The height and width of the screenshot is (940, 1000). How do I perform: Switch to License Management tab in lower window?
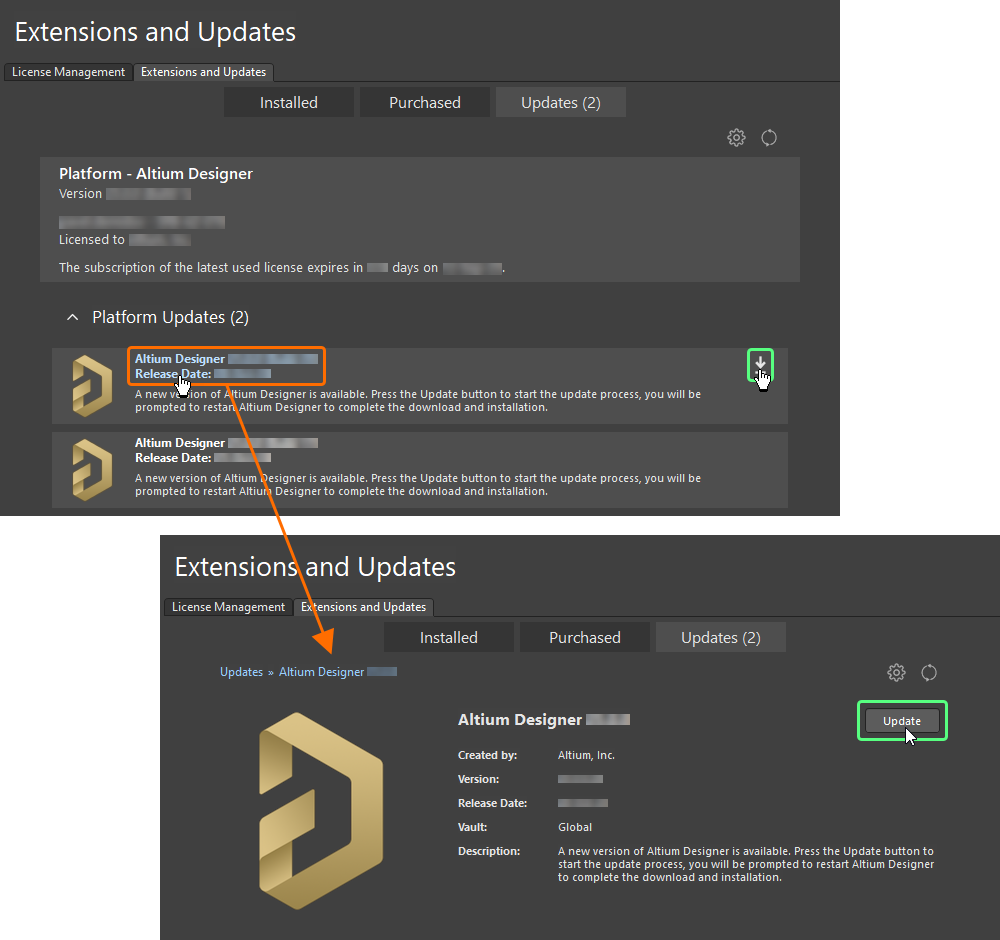228,607
